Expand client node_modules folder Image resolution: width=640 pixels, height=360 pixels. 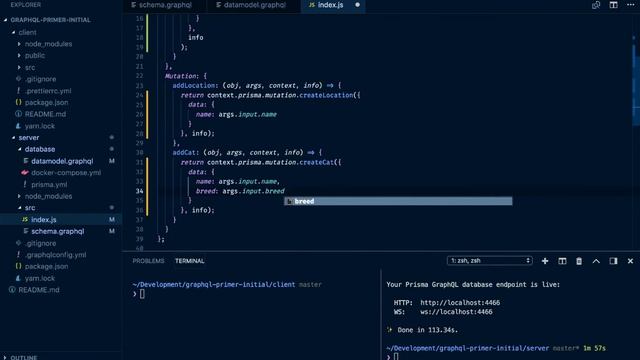[48, 44]
